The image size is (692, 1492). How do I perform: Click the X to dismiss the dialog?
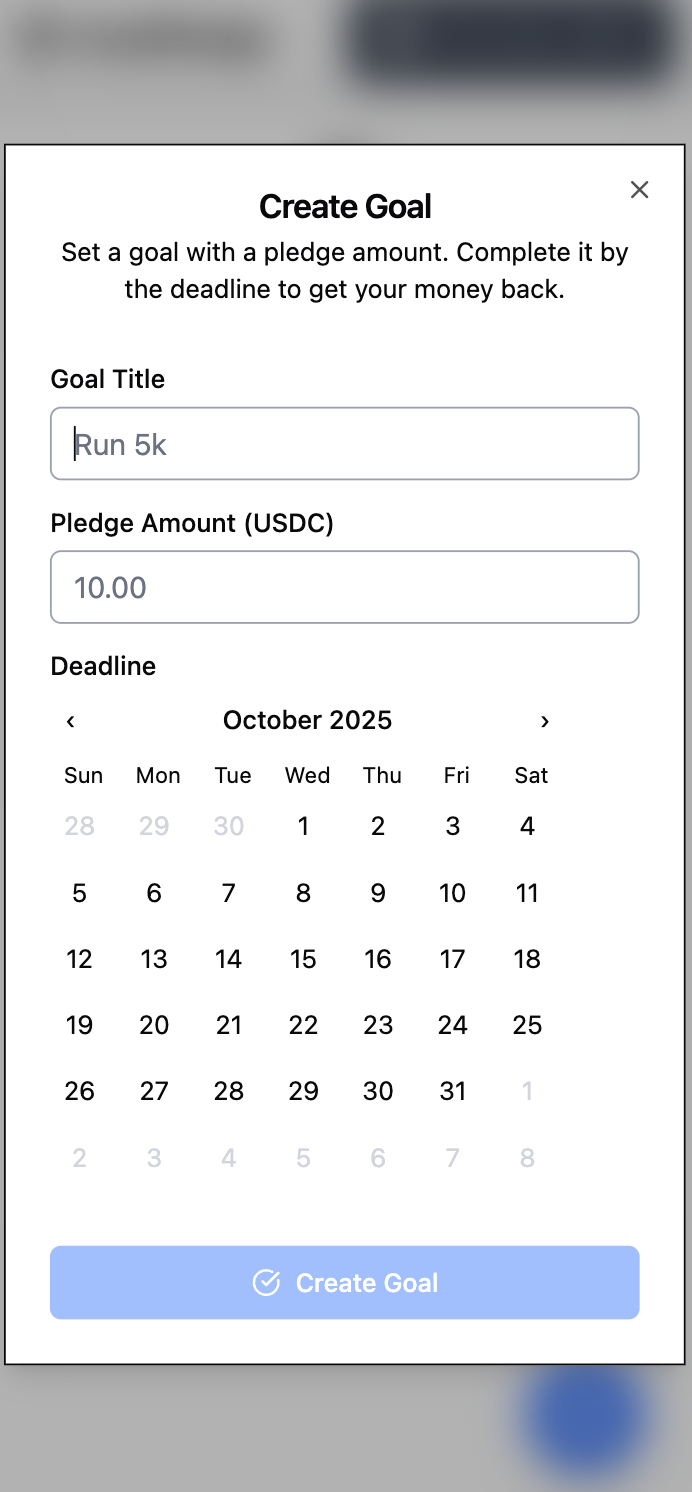click(x=639, y=189)
